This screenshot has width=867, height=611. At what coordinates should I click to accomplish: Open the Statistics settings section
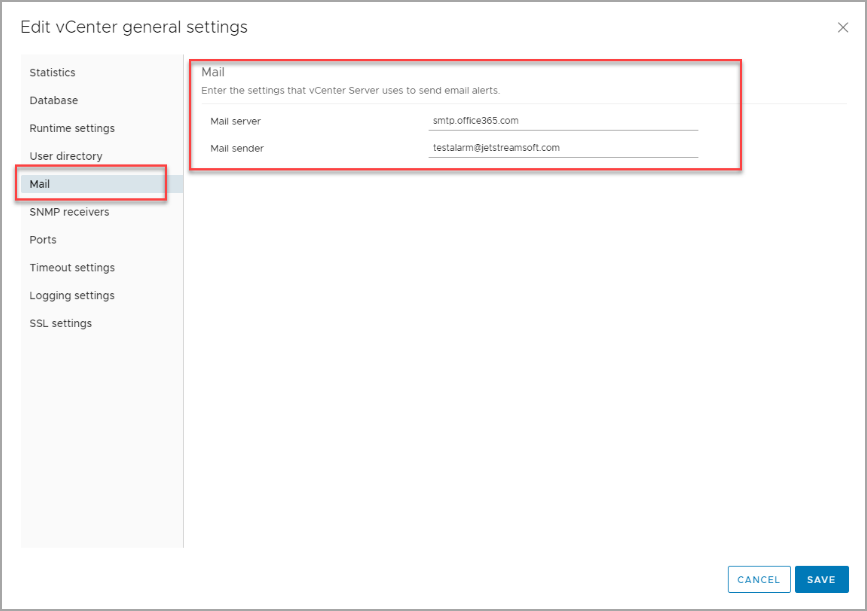[x=52, y=73]
